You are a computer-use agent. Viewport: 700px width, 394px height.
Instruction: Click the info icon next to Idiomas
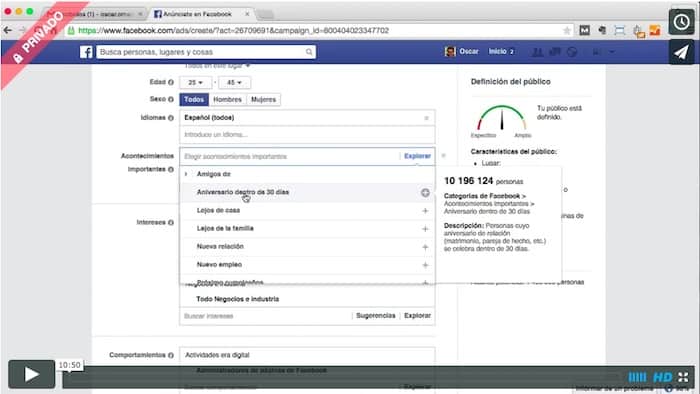click(x=171, y=118)
